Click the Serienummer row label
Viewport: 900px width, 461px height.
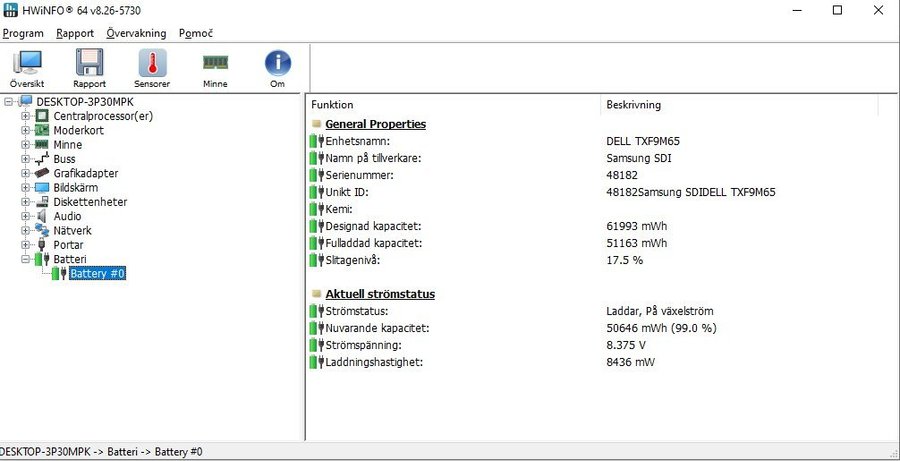[x=360, y=175]
